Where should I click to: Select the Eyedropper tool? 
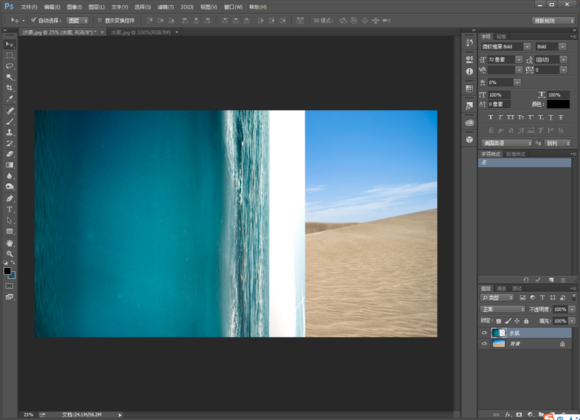(x=10, y=99)
